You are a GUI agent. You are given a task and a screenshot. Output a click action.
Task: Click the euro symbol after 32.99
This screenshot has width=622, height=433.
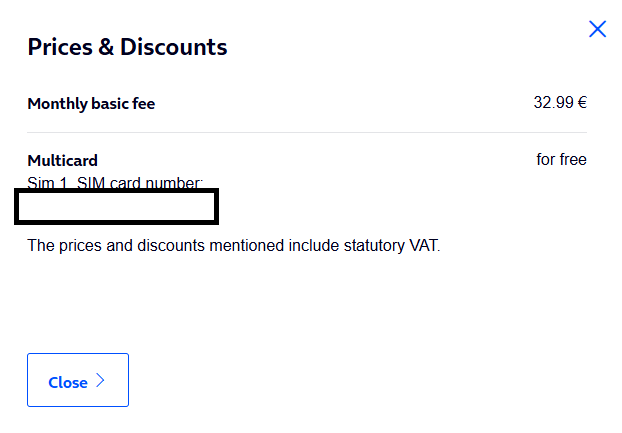582,103
